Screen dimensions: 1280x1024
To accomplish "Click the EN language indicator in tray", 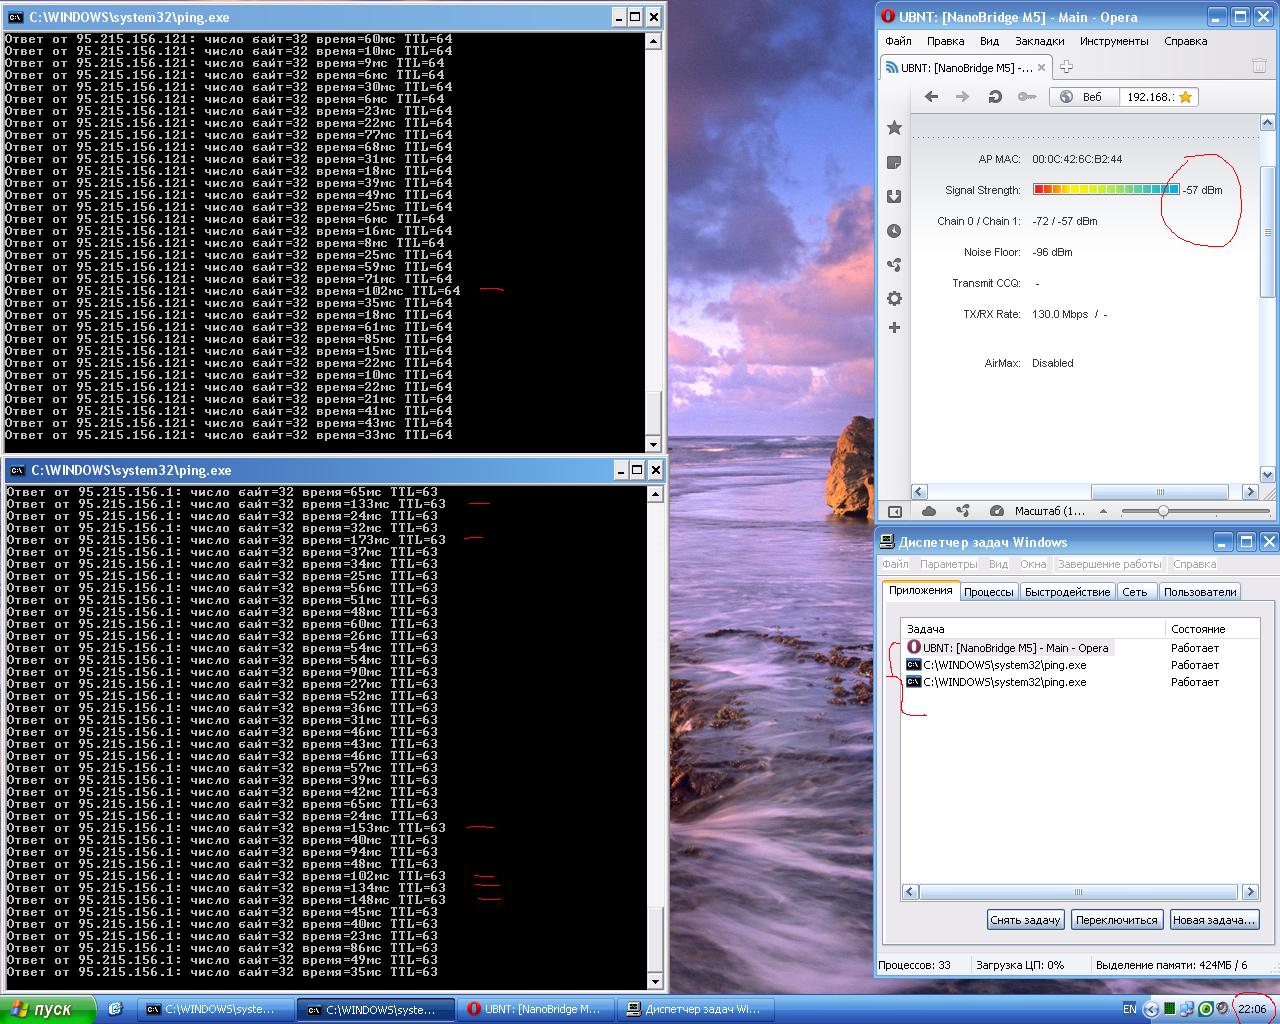I will tap(1129, 1009).
